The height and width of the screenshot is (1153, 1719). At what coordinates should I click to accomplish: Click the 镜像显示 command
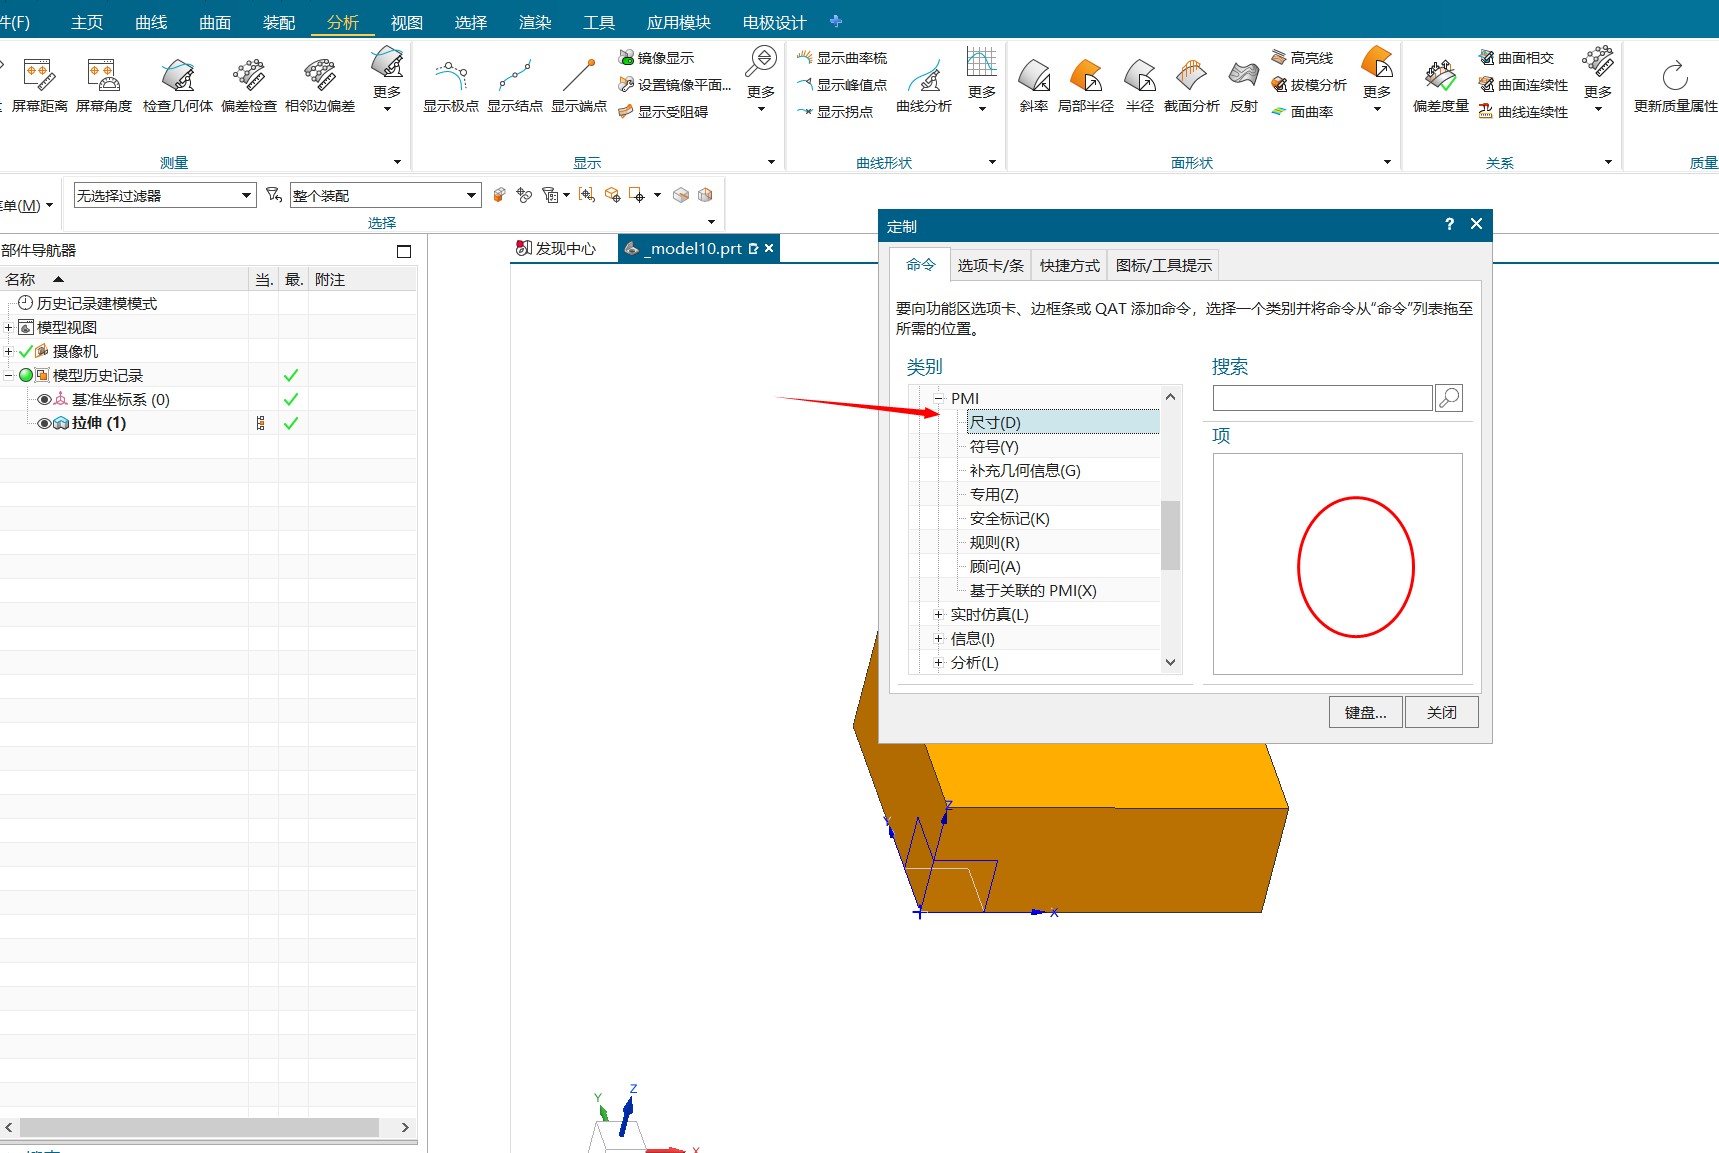pos(656,58)
